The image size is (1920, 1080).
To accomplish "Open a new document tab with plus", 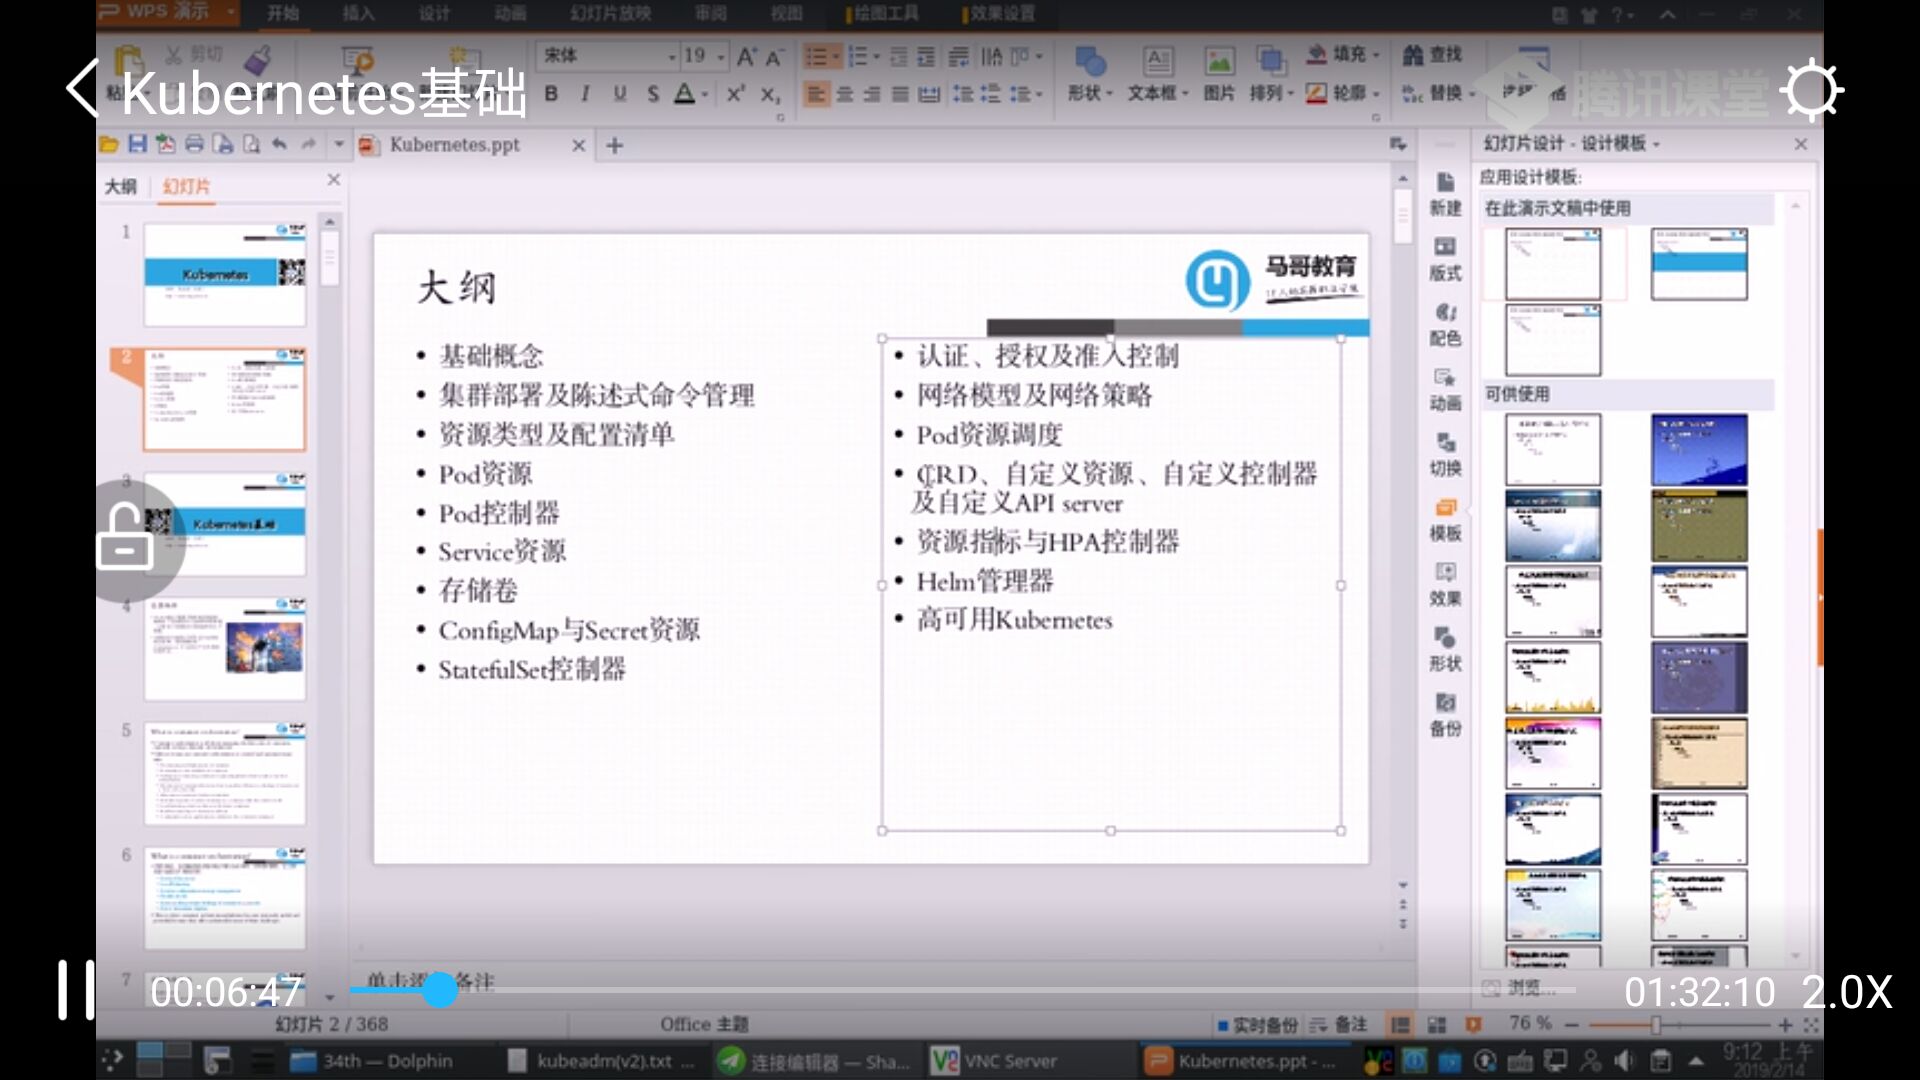I will coord(615,146).
